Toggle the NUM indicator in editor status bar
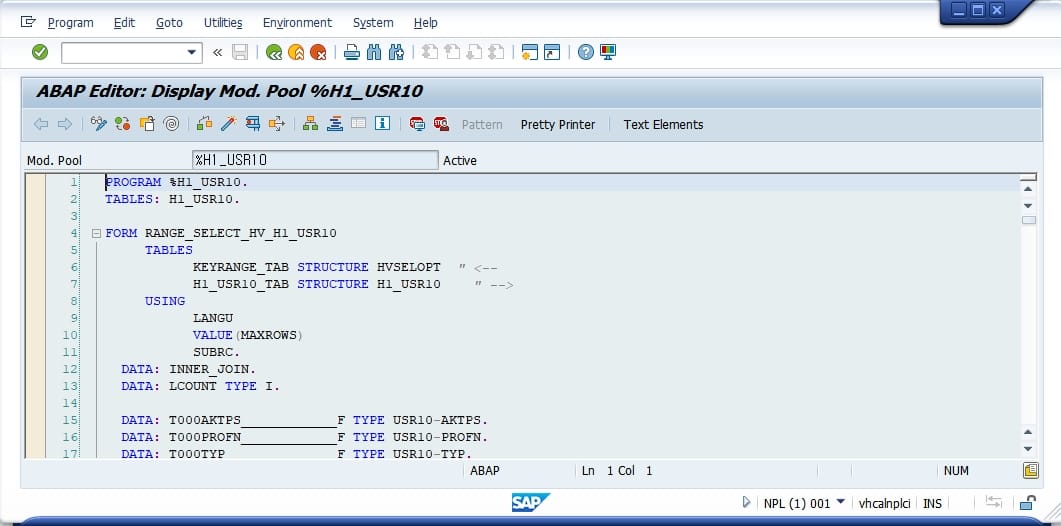The width and height of the screenshot is (1061, 526). click(x=955, y=470)
